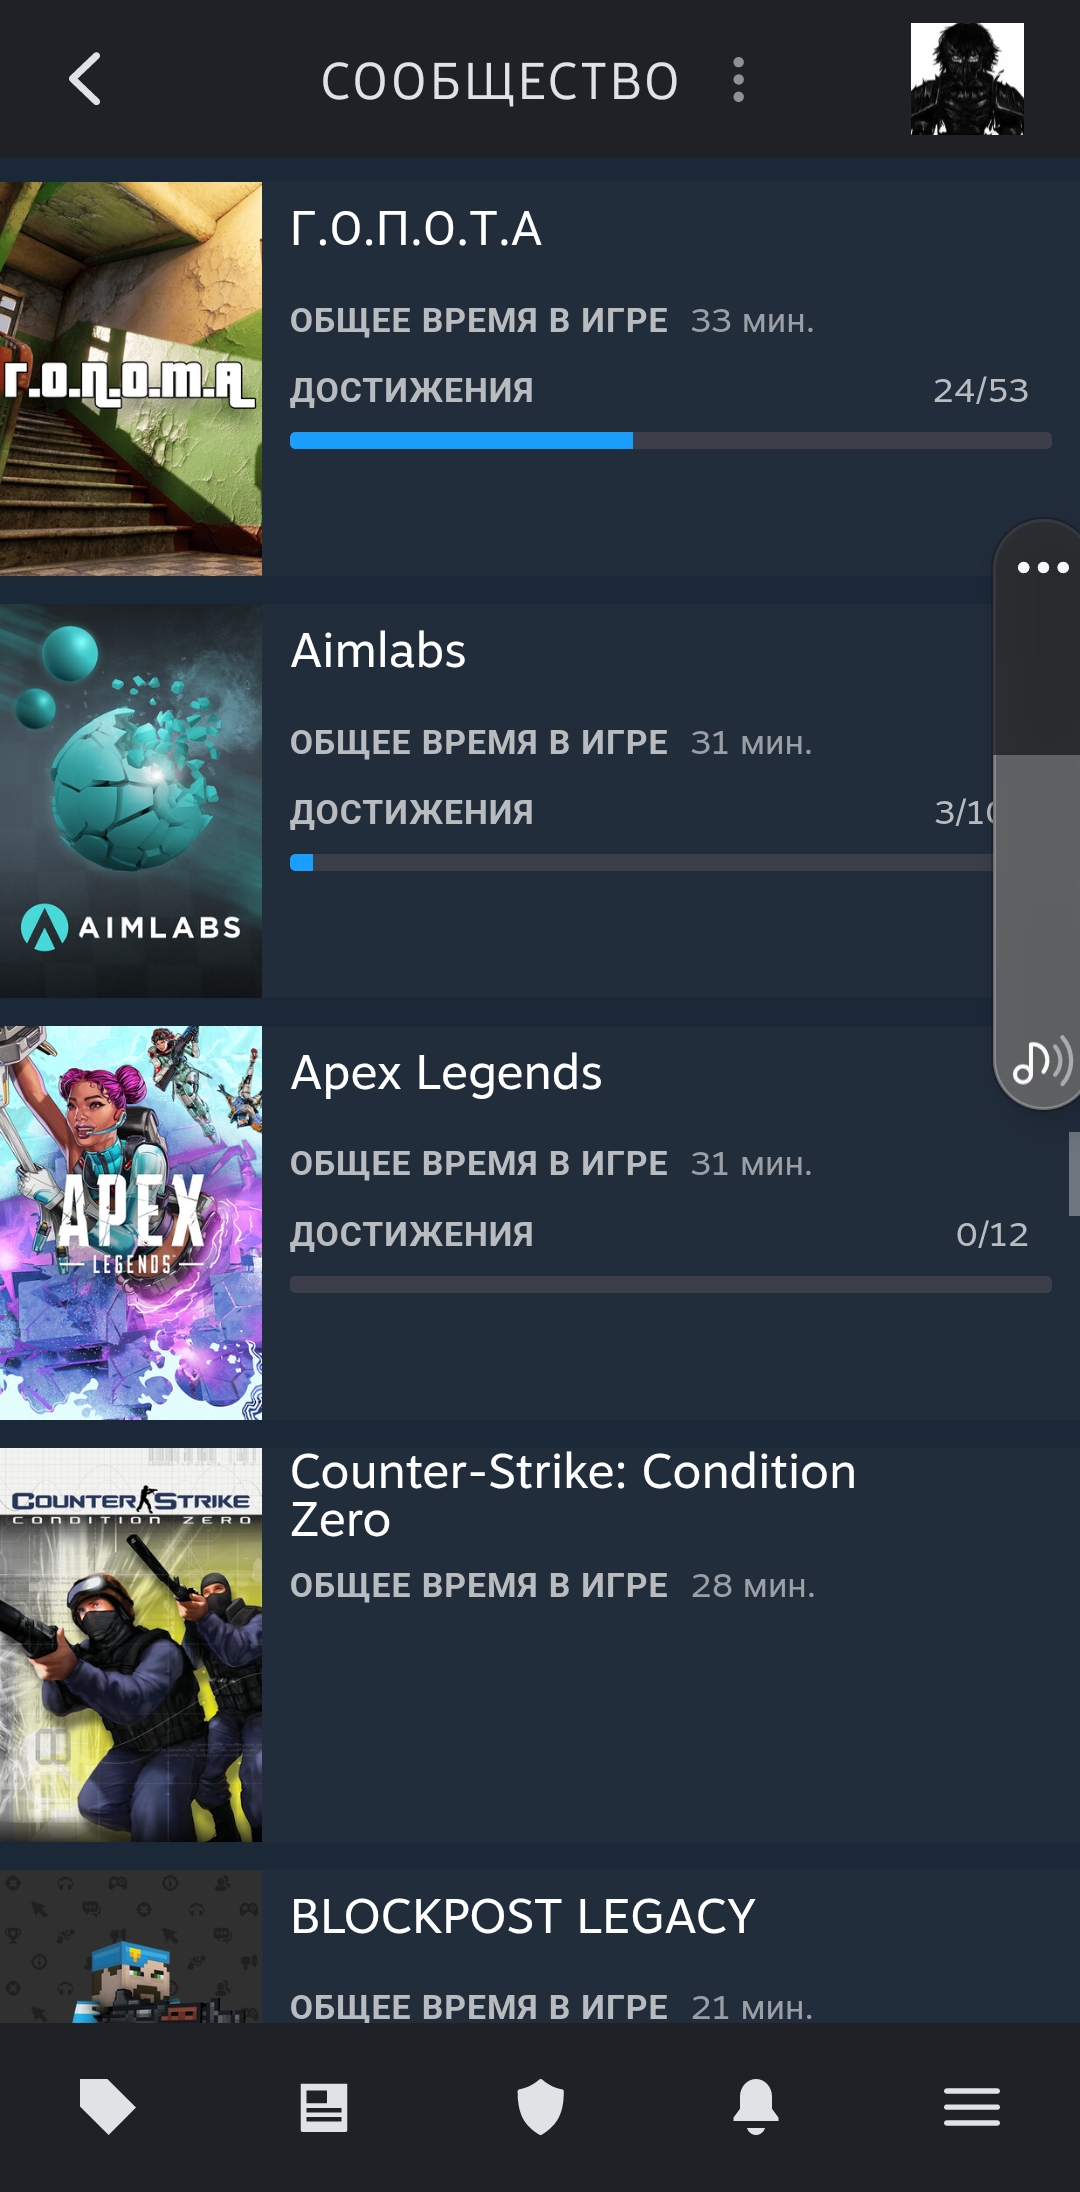Open the store tag icon in the bottom bar
Viewport: 1080px width, 2192px height.
107,2106
